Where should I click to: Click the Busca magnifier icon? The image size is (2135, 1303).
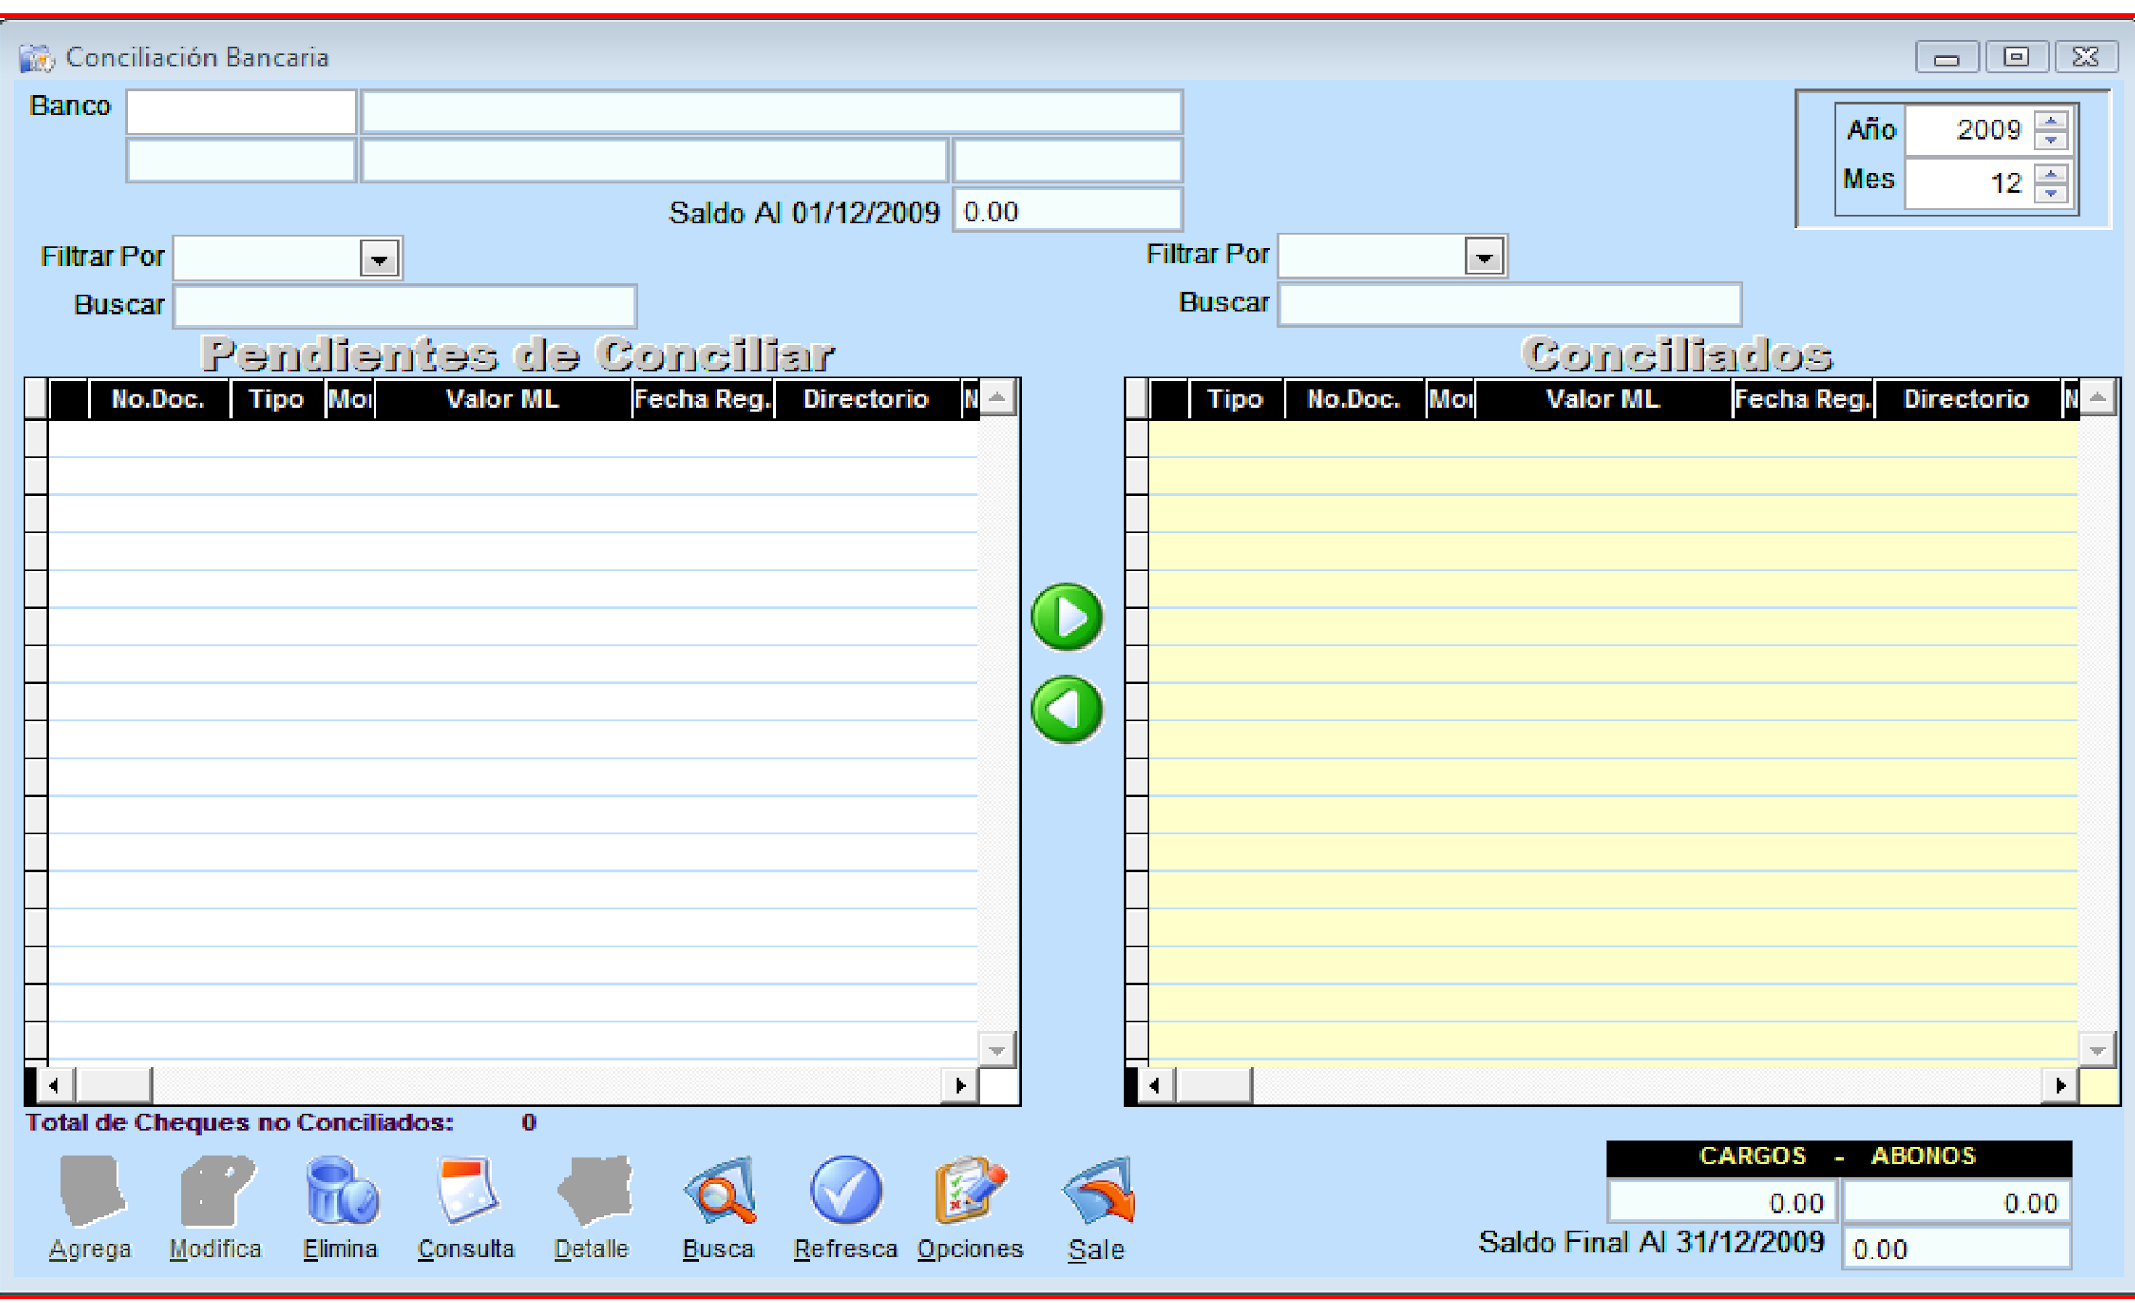(x=718, y=1190)
